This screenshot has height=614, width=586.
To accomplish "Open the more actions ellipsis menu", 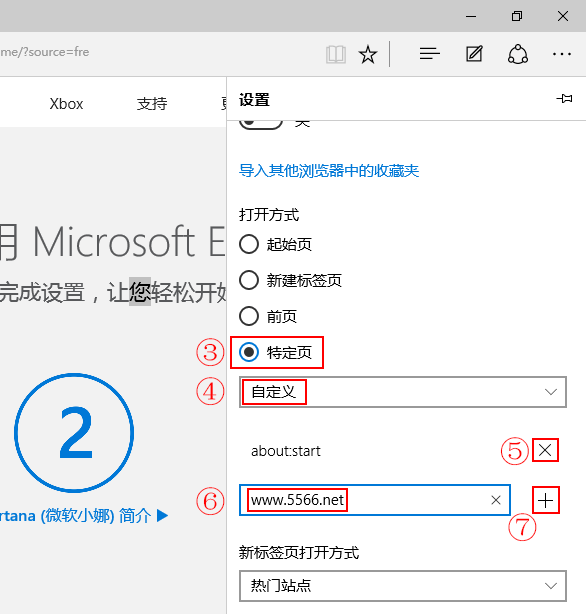I will point(562,54).
